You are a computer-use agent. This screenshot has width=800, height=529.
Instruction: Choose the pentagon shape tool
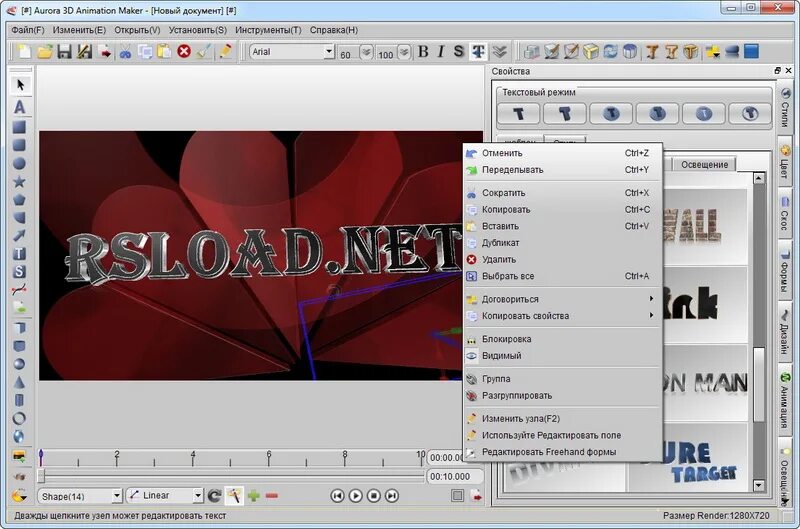coord(19,199)
